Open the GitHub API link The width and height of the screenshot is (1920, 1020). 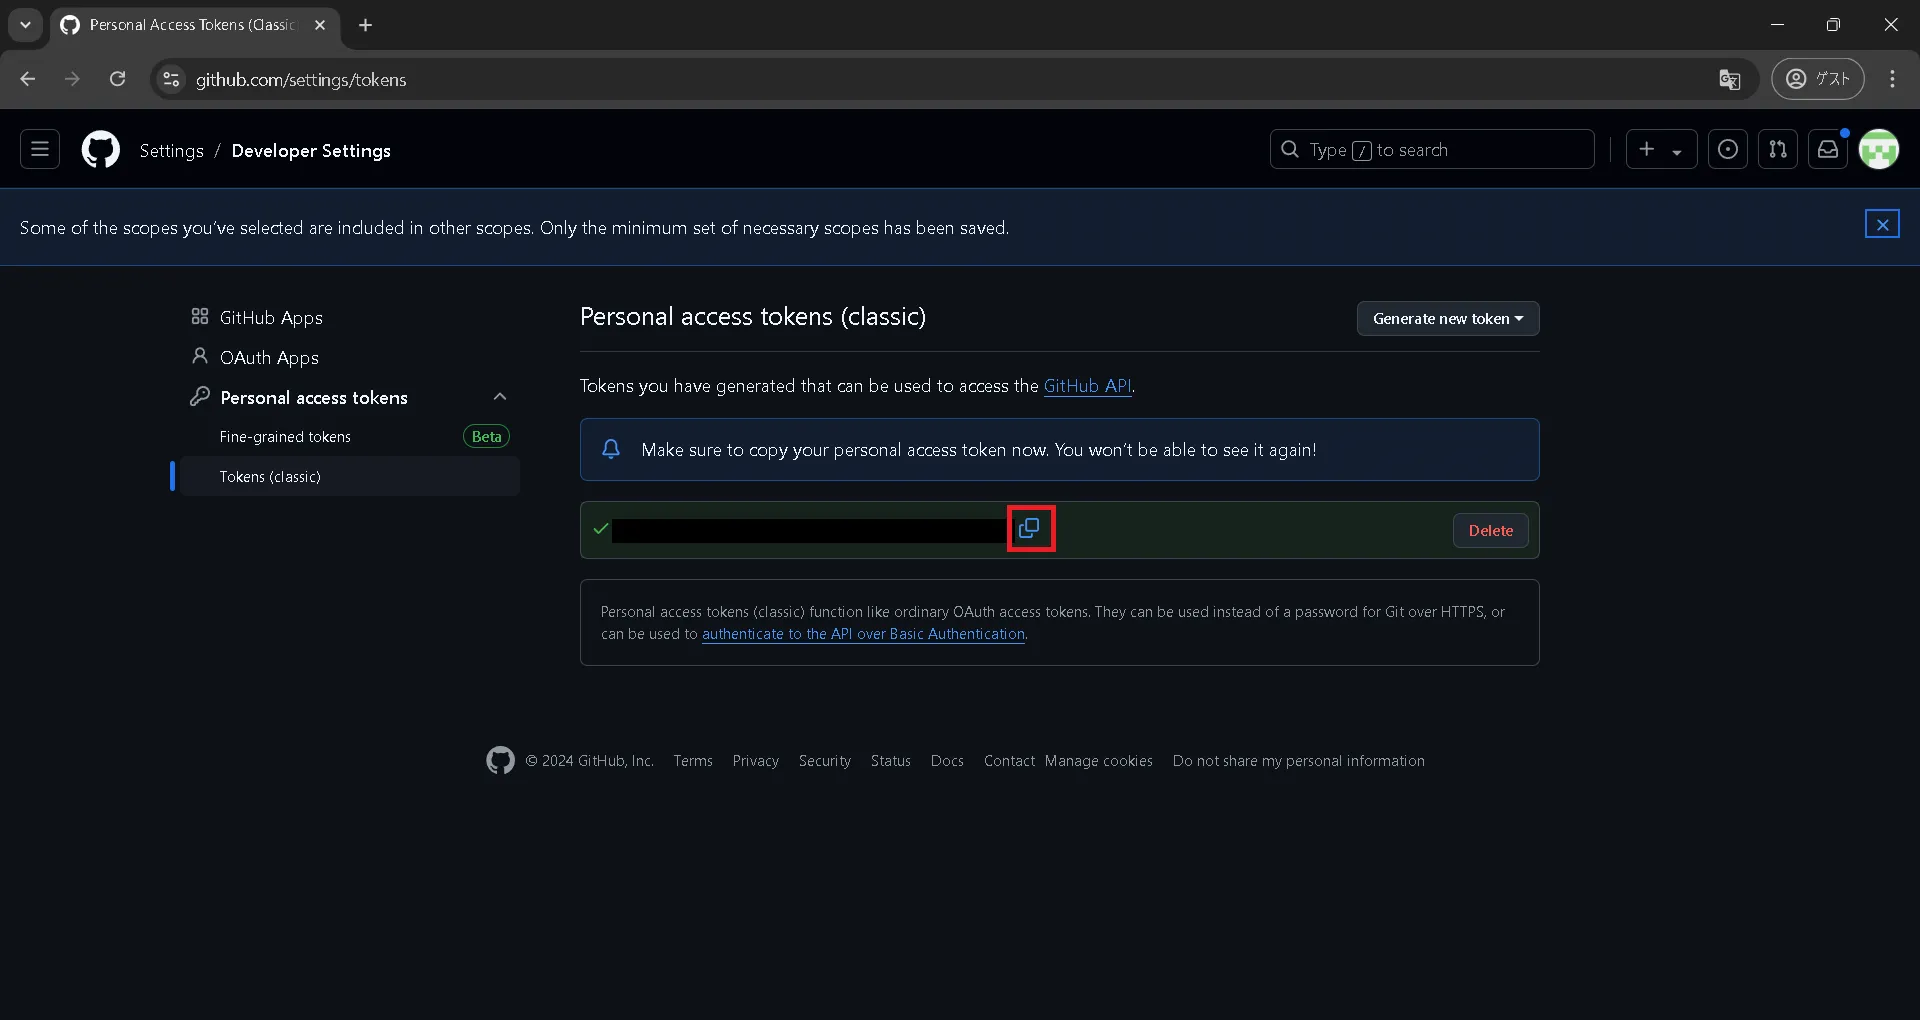1087,386
